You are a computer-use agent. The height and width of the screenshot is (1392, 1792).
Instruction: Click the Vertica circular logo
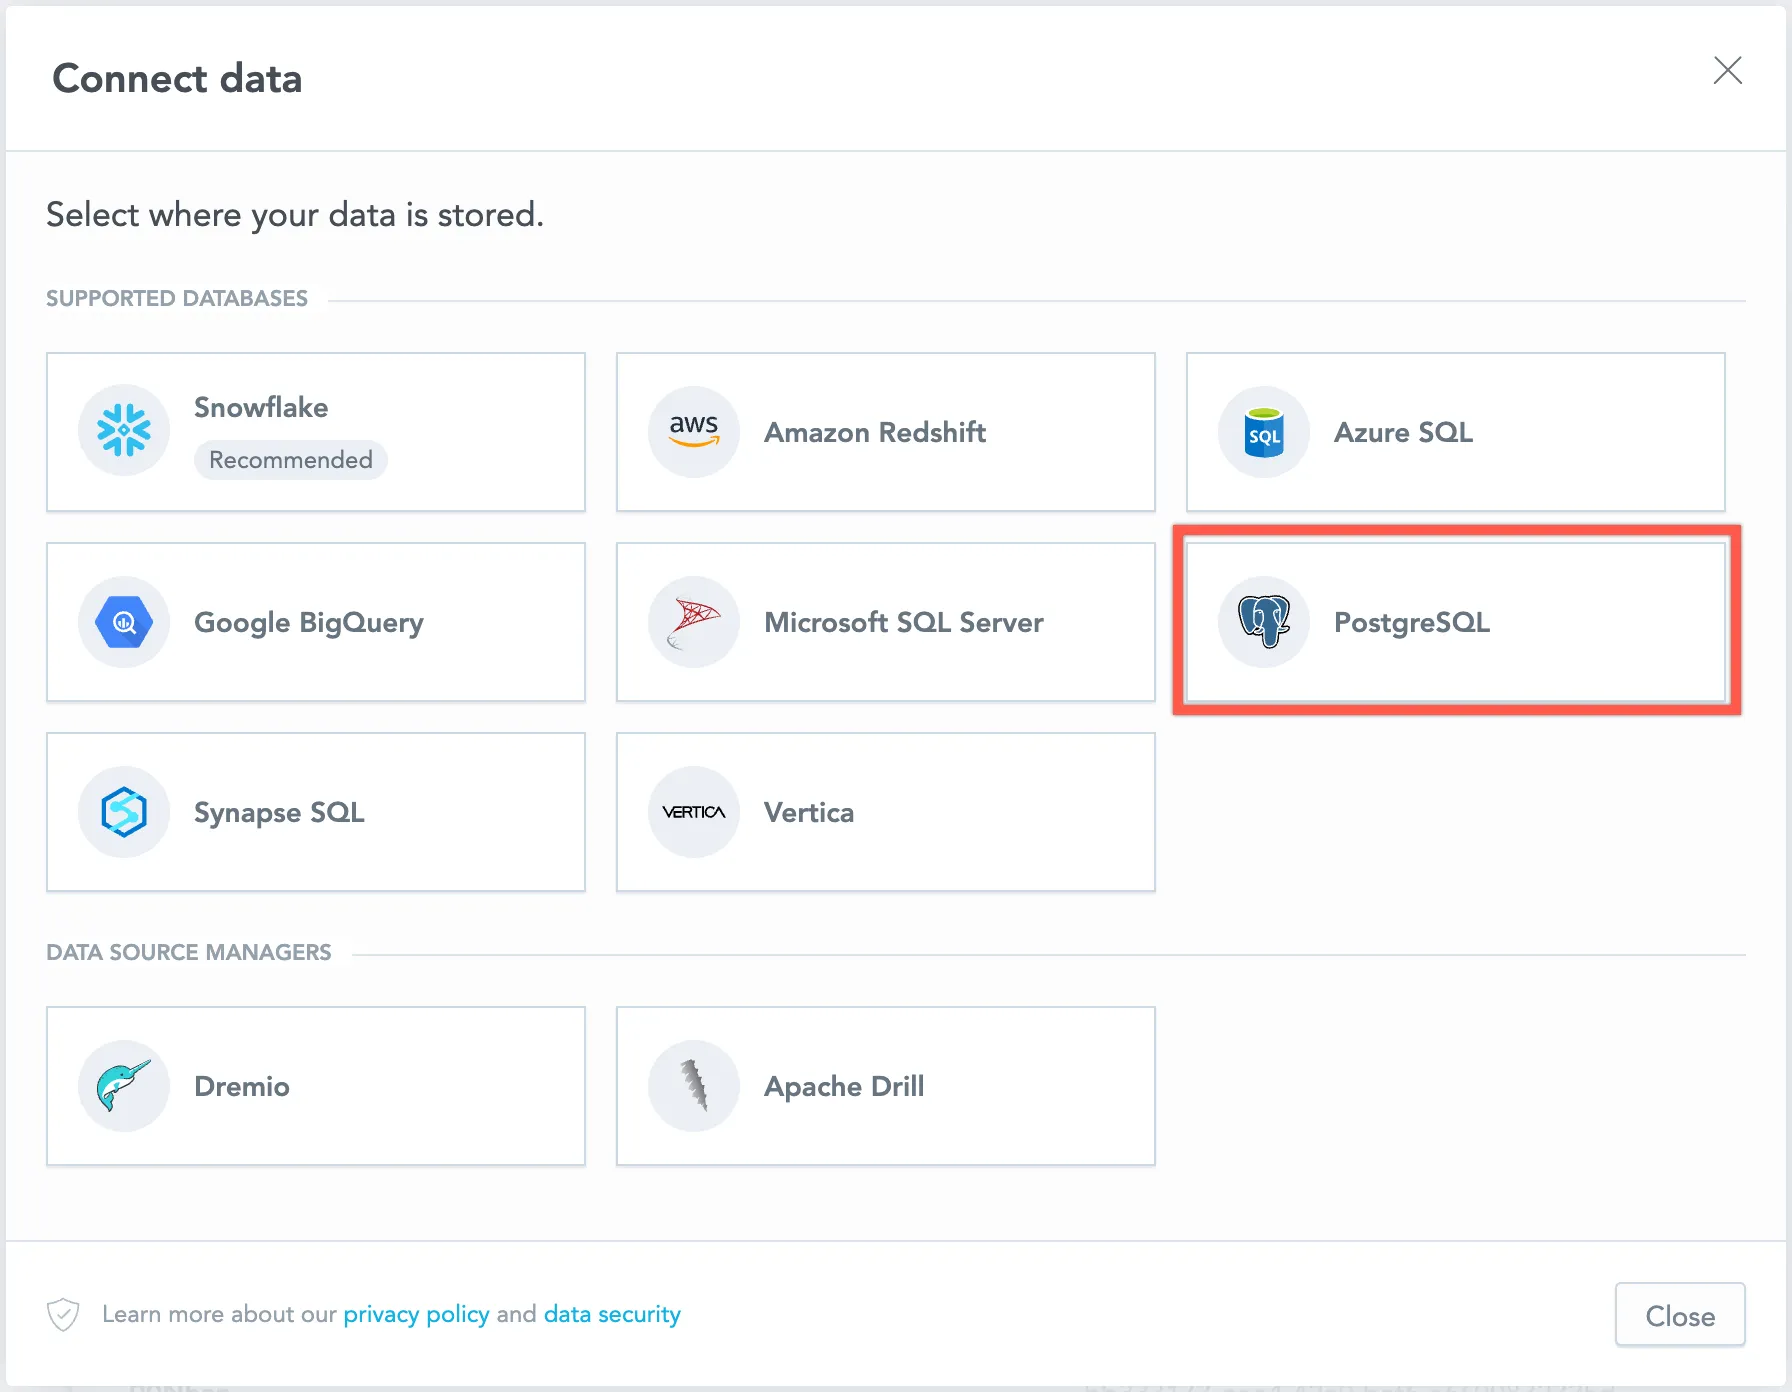pos(693,812)
